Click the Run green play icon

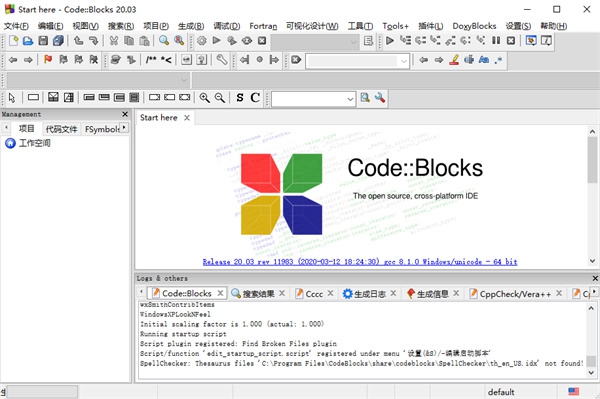pyautogui.click(x=217, y=41)
